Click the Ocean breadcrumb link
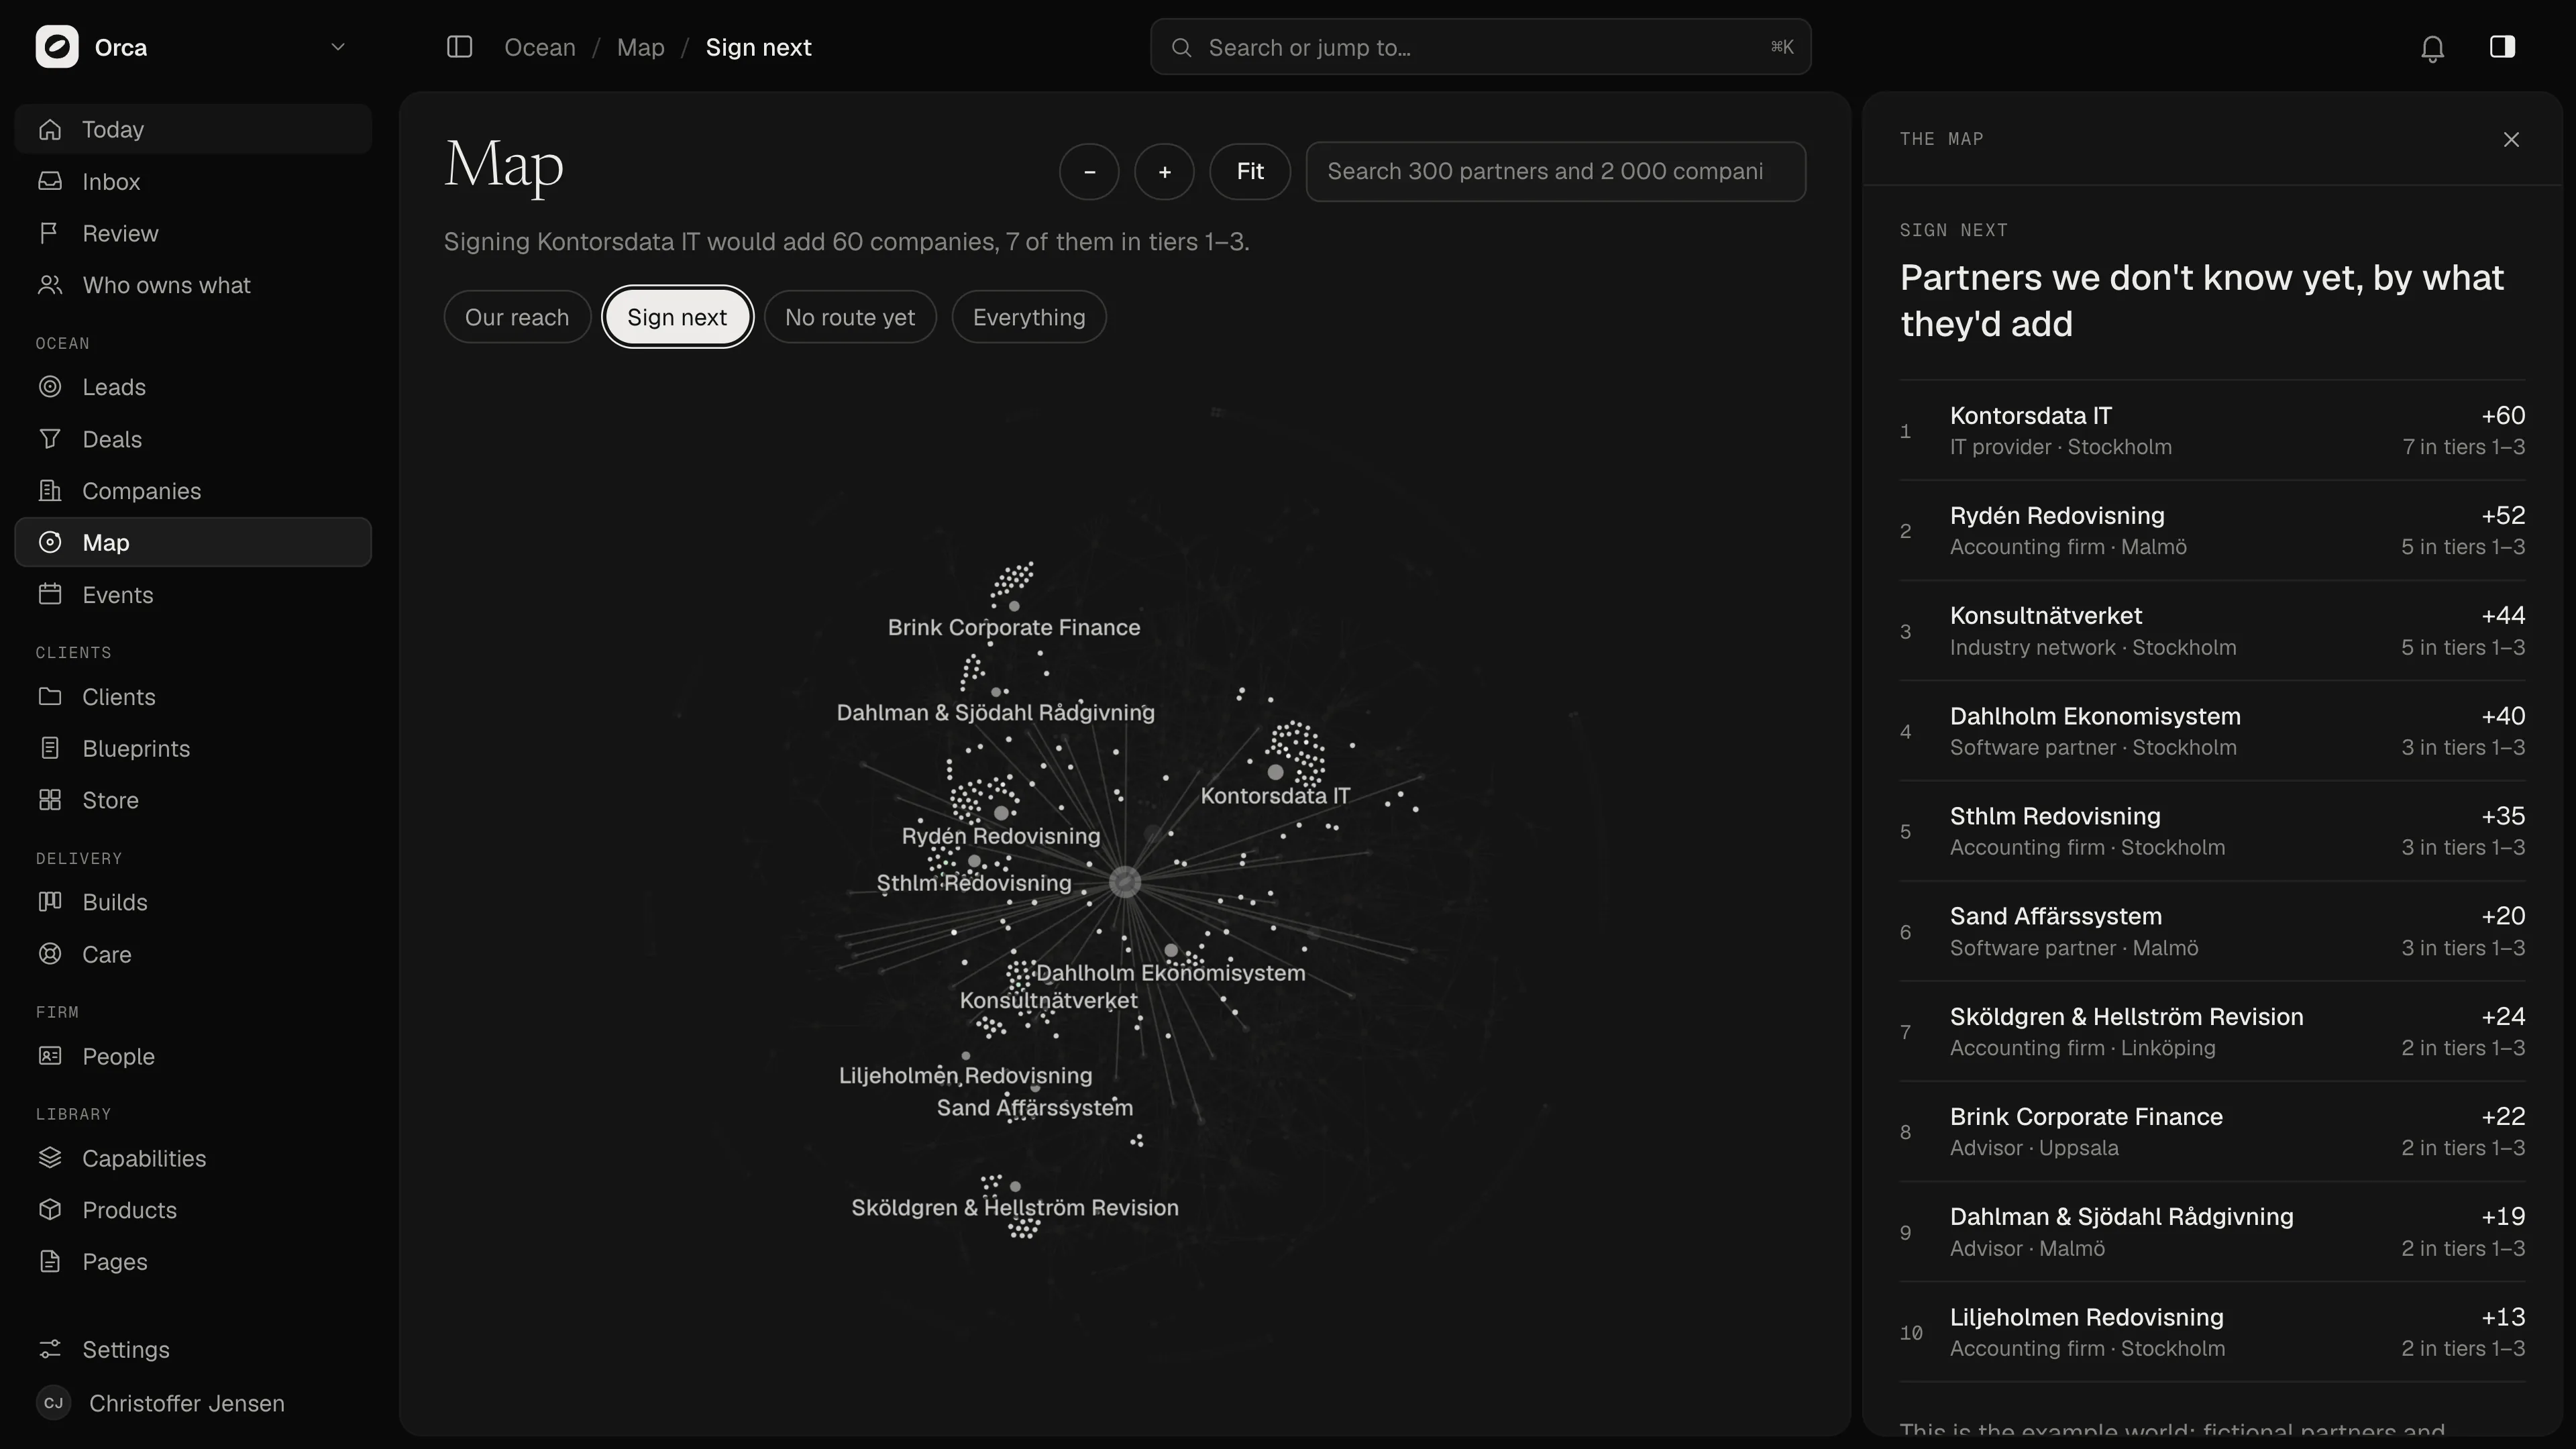The image size is (2576, 1449). pyautogui.click(x=540, y=47)
